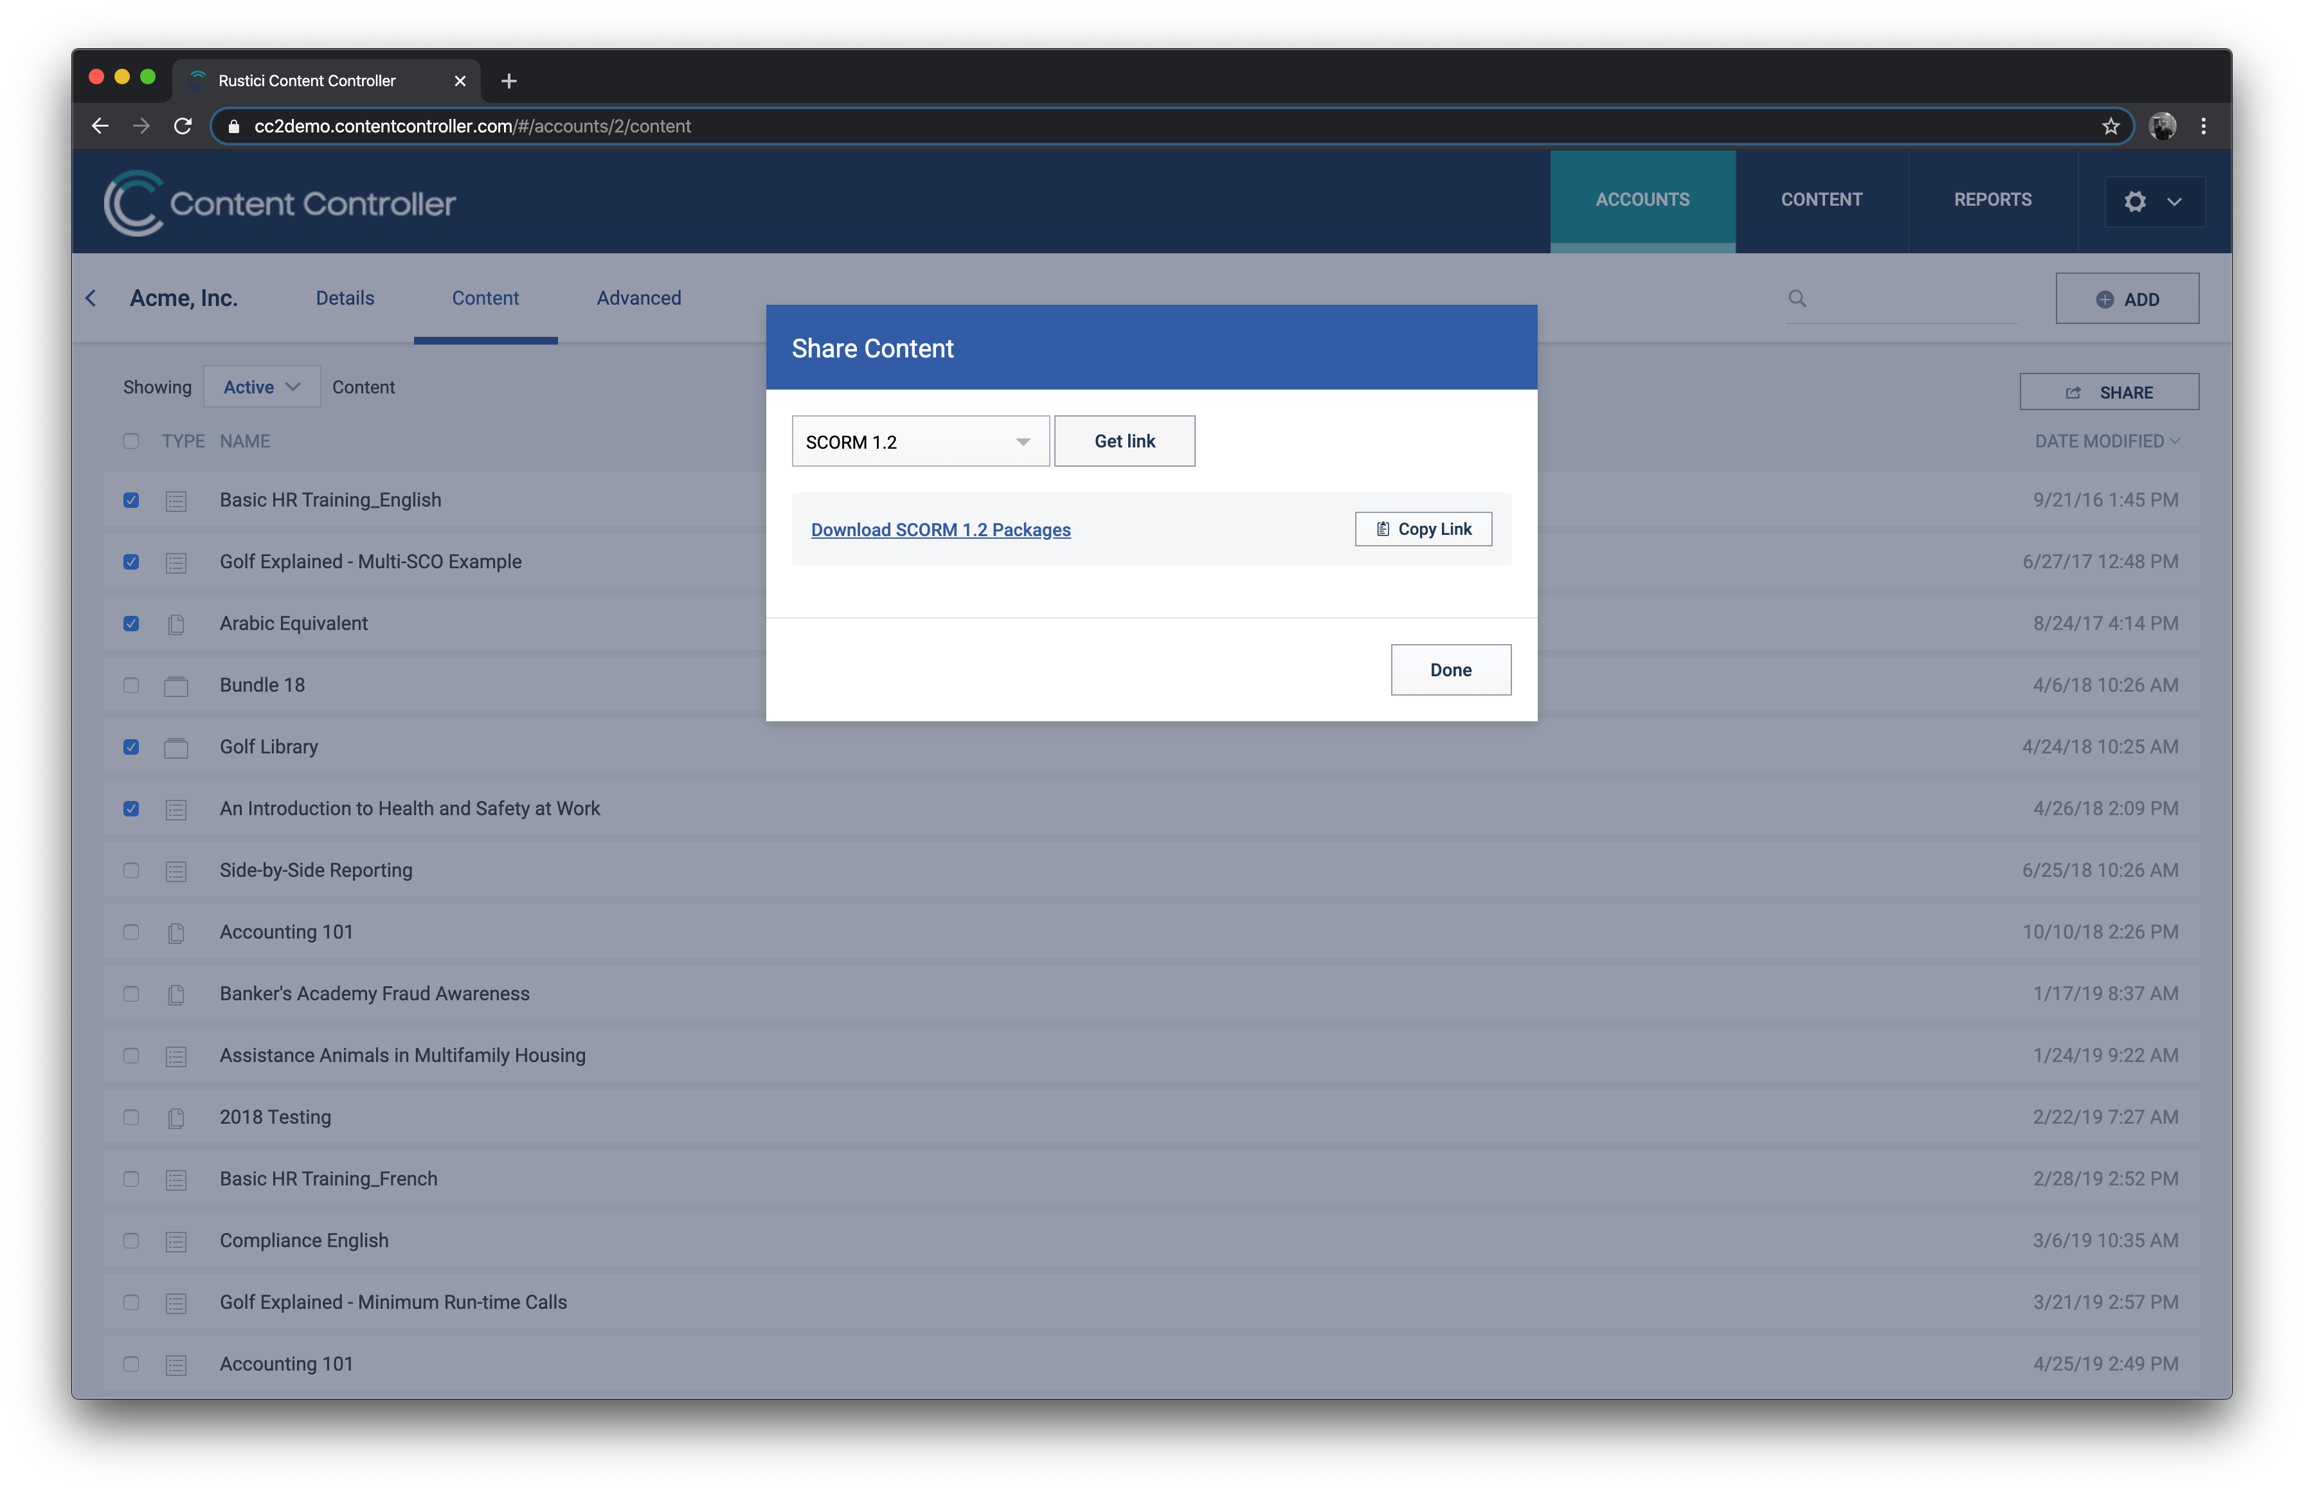Uncheck the Arabic Equivalent checkbox
2304x1494 pixels.
click(x=131, y=623)
